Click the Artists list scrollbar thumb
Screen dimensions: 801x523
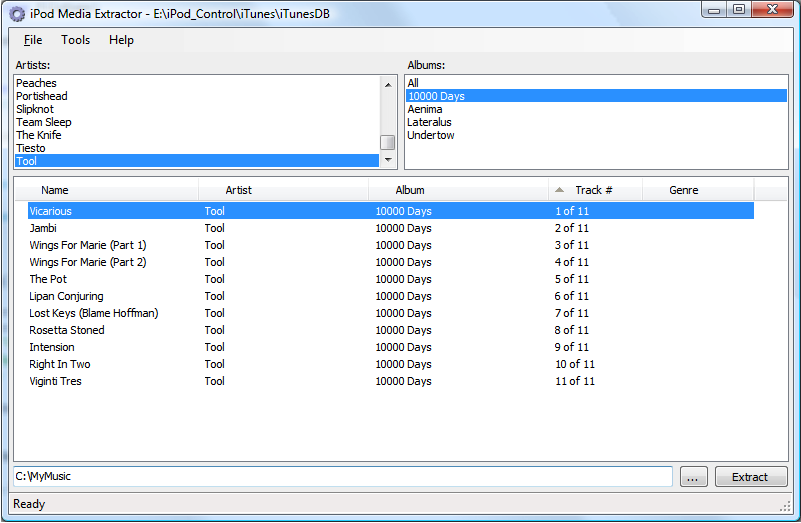tap(388, 142)
